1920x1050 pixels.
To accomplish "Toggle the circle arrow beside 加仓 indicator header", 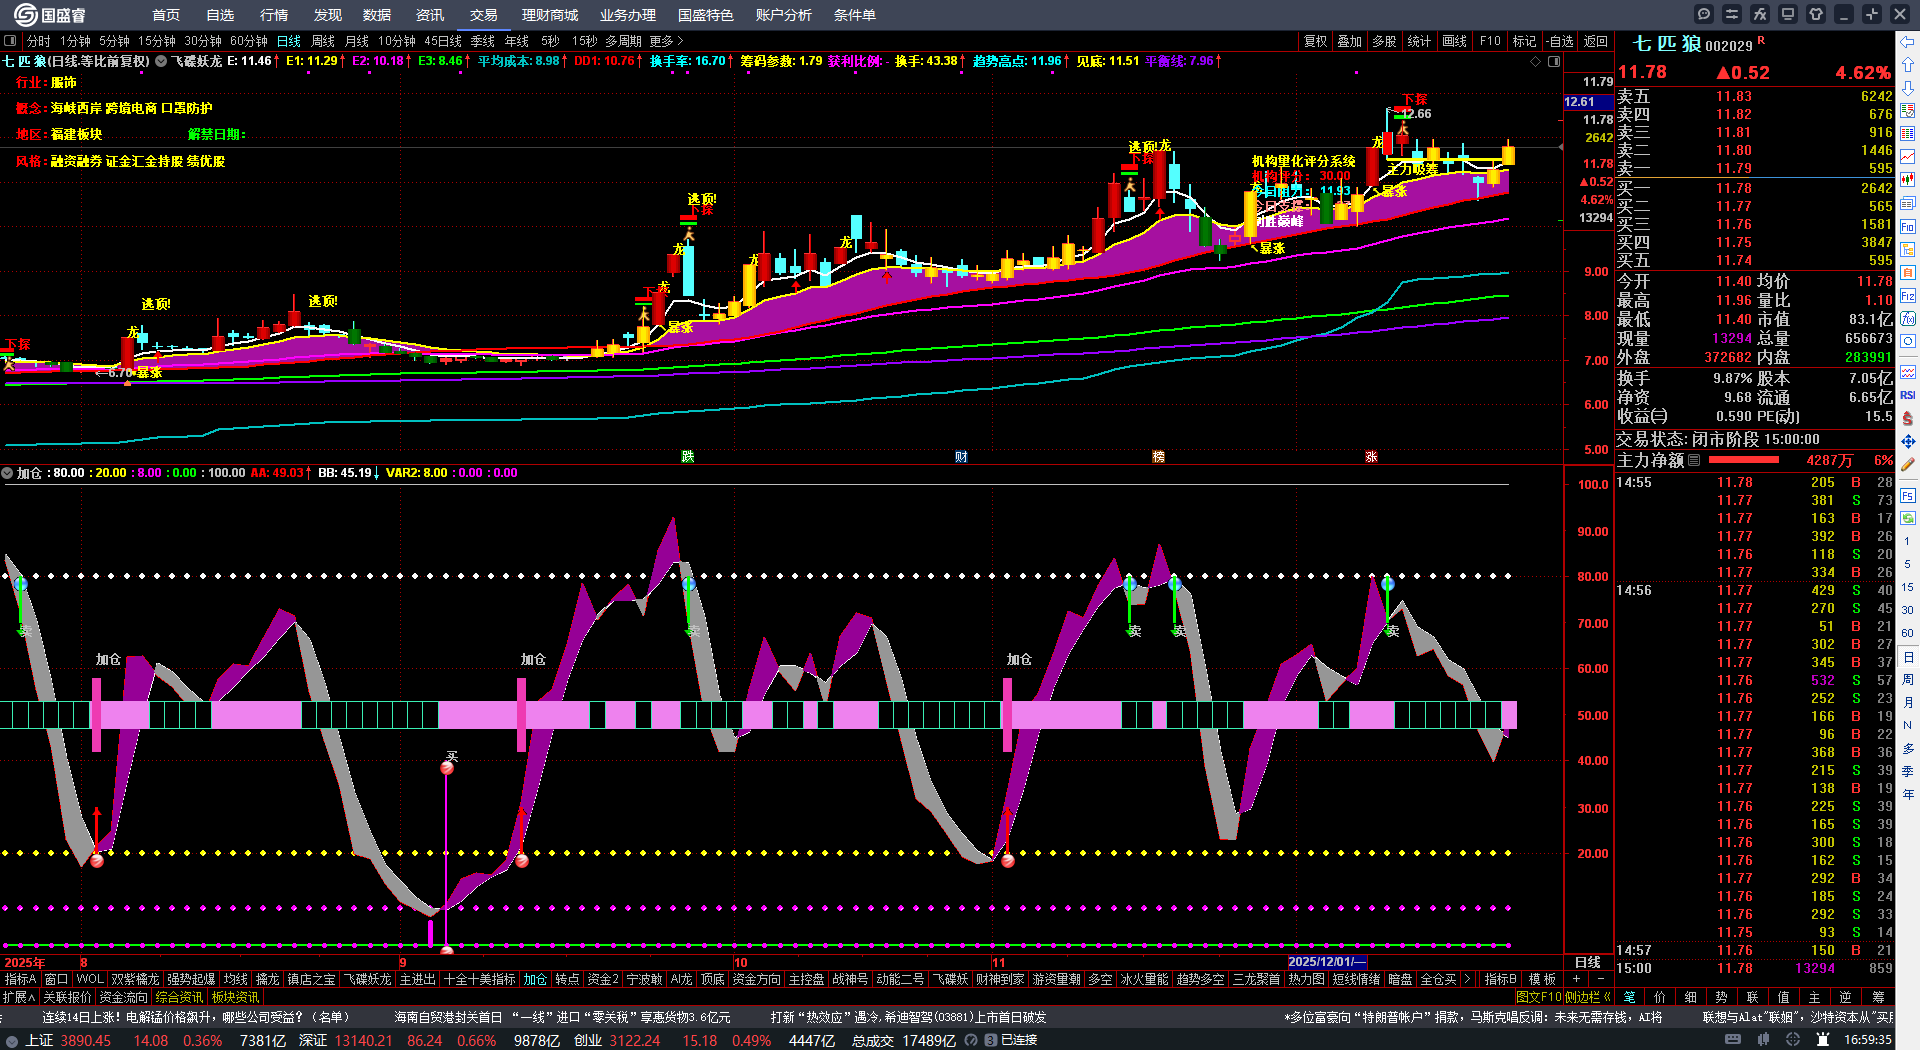I will tap(7, 473).
